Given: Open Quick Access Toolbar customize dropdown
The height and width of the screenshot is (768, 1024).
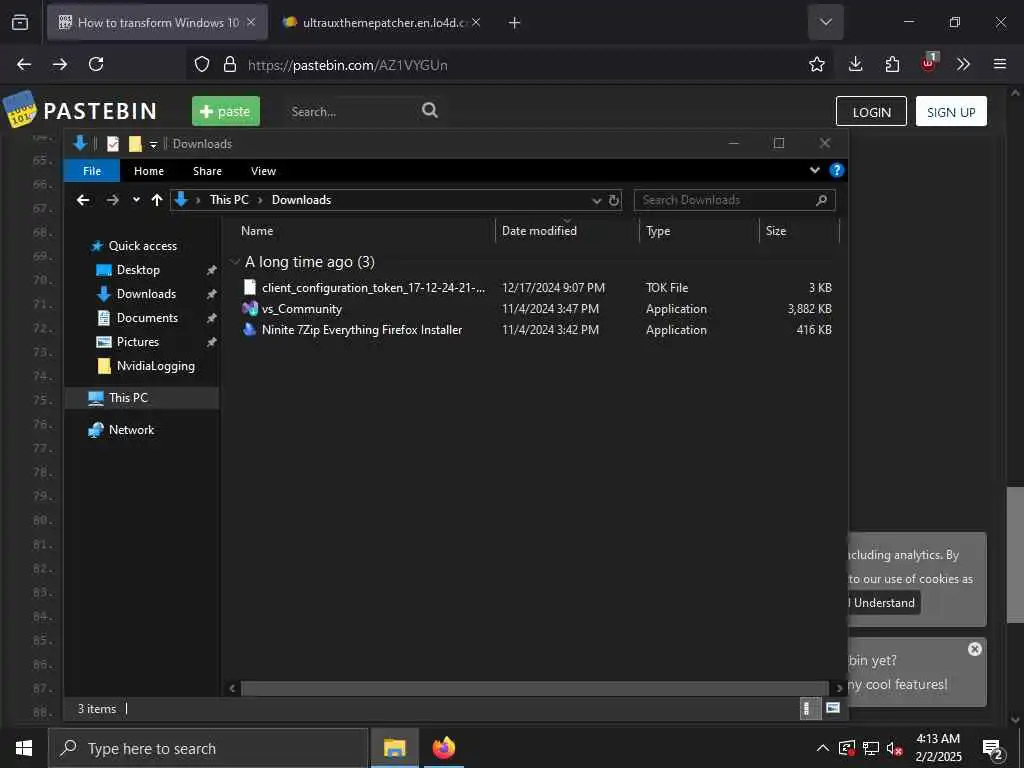Looking at the screenshot, I should [x=153, y=144].
